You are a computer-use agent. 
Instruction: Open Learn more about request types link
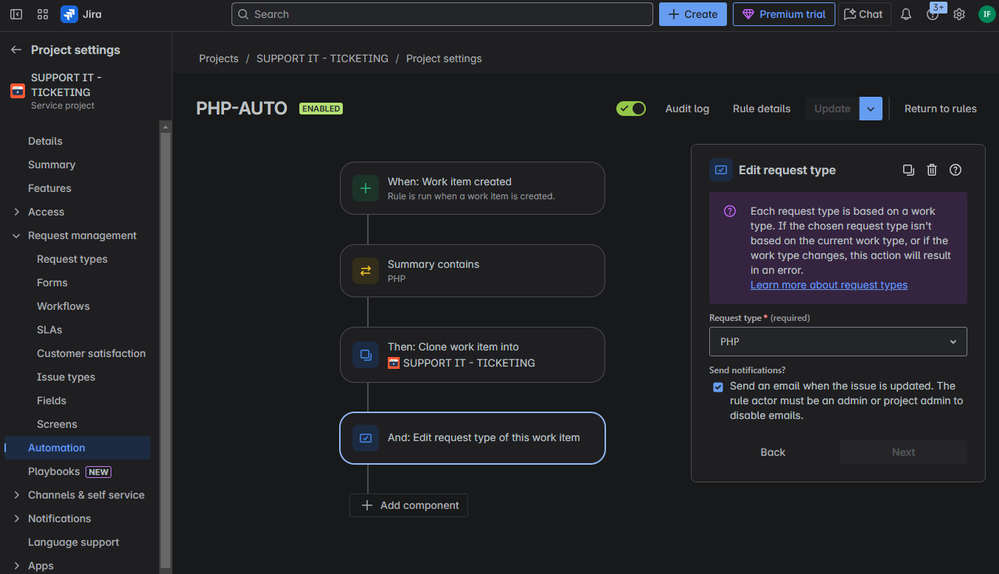point(829,285)
